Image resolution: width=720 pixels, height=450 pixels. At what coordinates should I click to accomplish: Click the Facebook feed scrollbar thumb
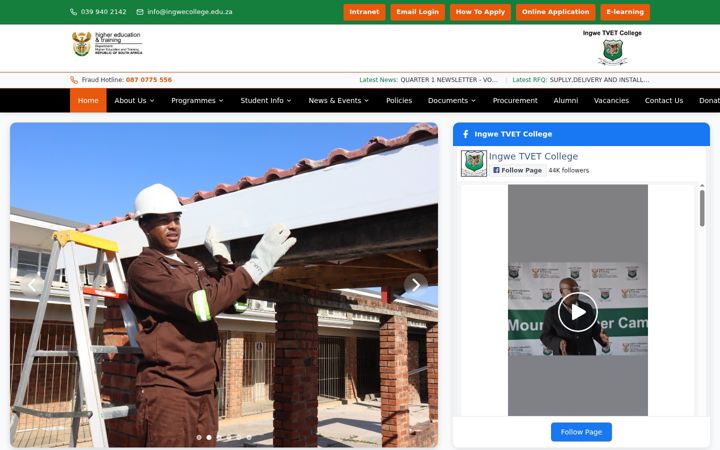tap(702, 208)
